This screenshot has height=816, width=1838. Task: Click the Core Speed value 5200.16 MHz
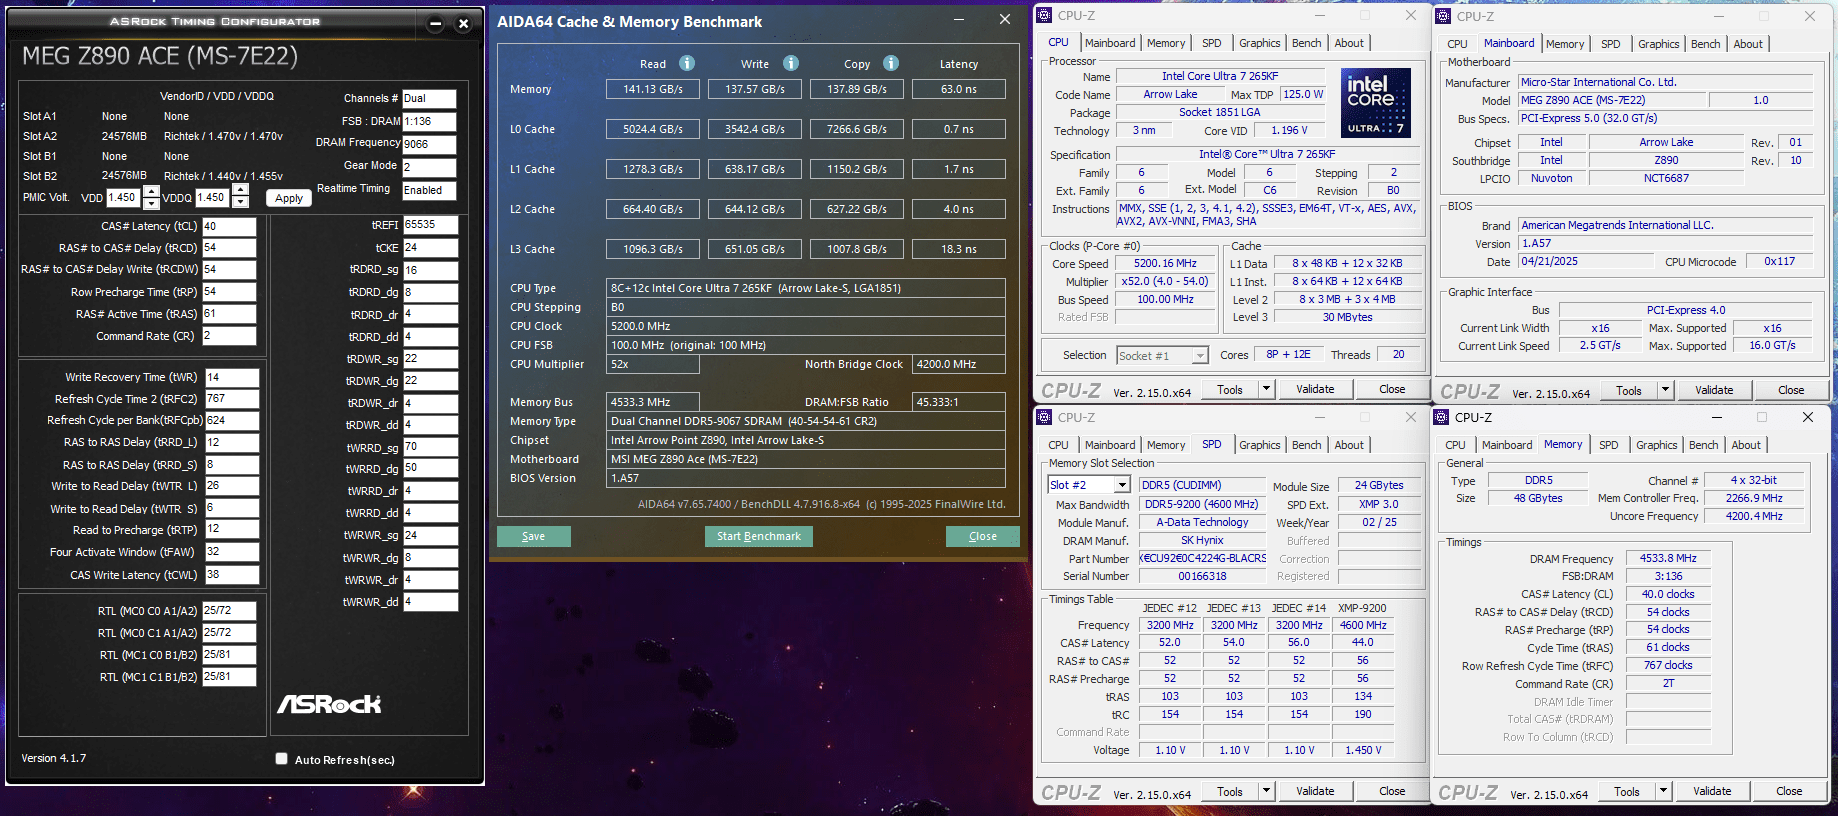1165,263
